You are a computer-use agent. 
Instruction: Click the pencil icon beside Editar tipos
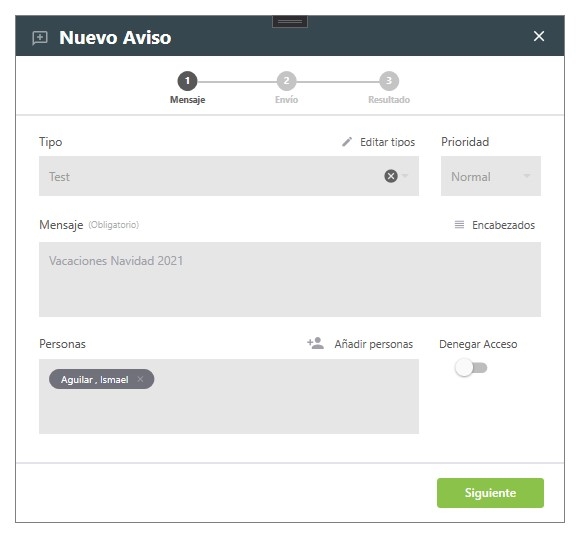pos(347,142)
